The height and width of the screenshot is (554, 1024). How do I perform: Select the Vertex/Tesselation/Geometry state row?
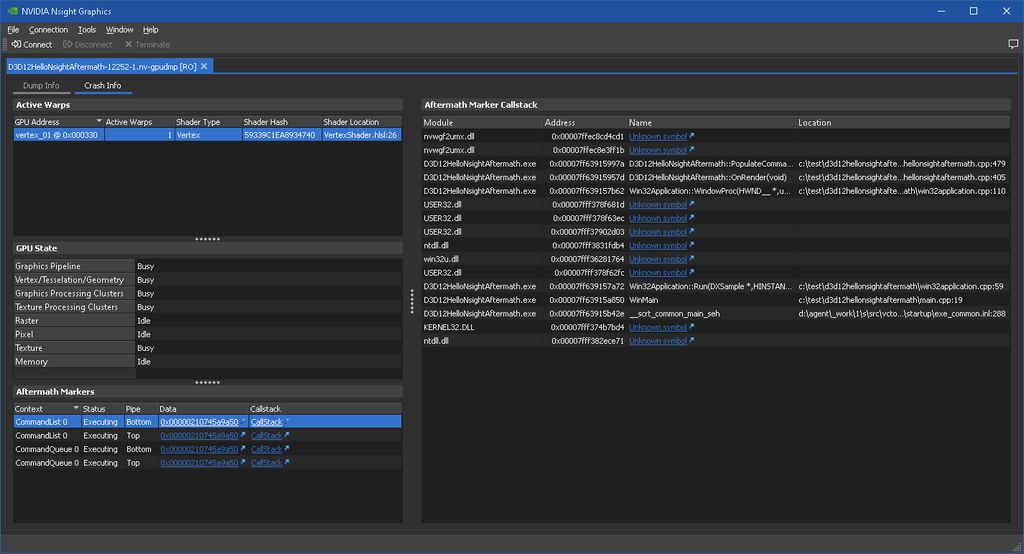point(207,280)
